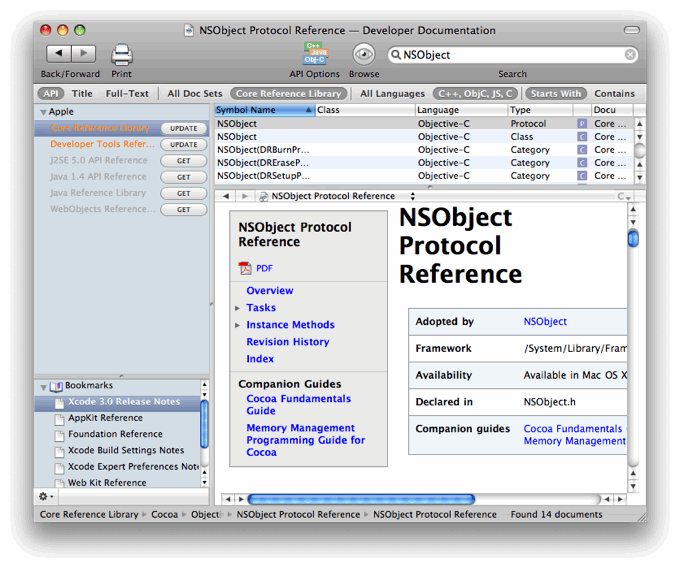Expand the Instance Methods triangle
The width and height of the screenshot is (680, 568).
point(238,325)
